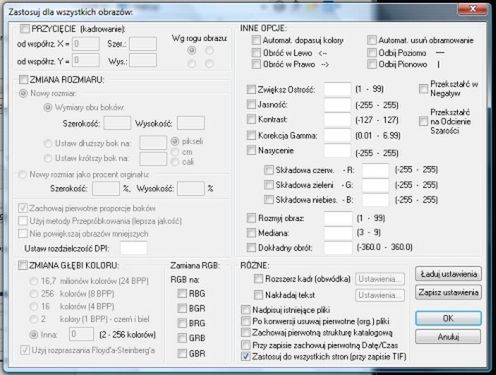Screen dimensions: 496x375
Task: Click the Ustaw rozdzielczość DPI field
Action: tap(134, 249)
